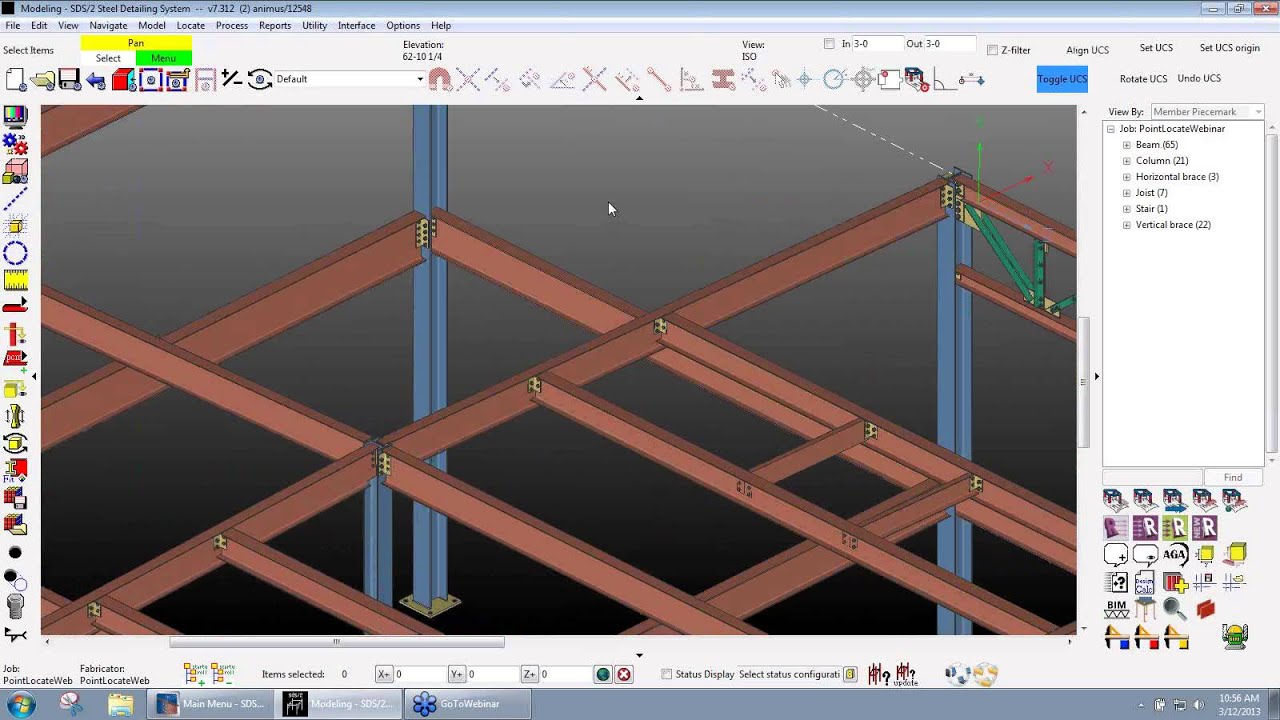This screenshot has width=1280, height=720.
Task: Click the blue back arrow icon
Action: tap(96, 80)
